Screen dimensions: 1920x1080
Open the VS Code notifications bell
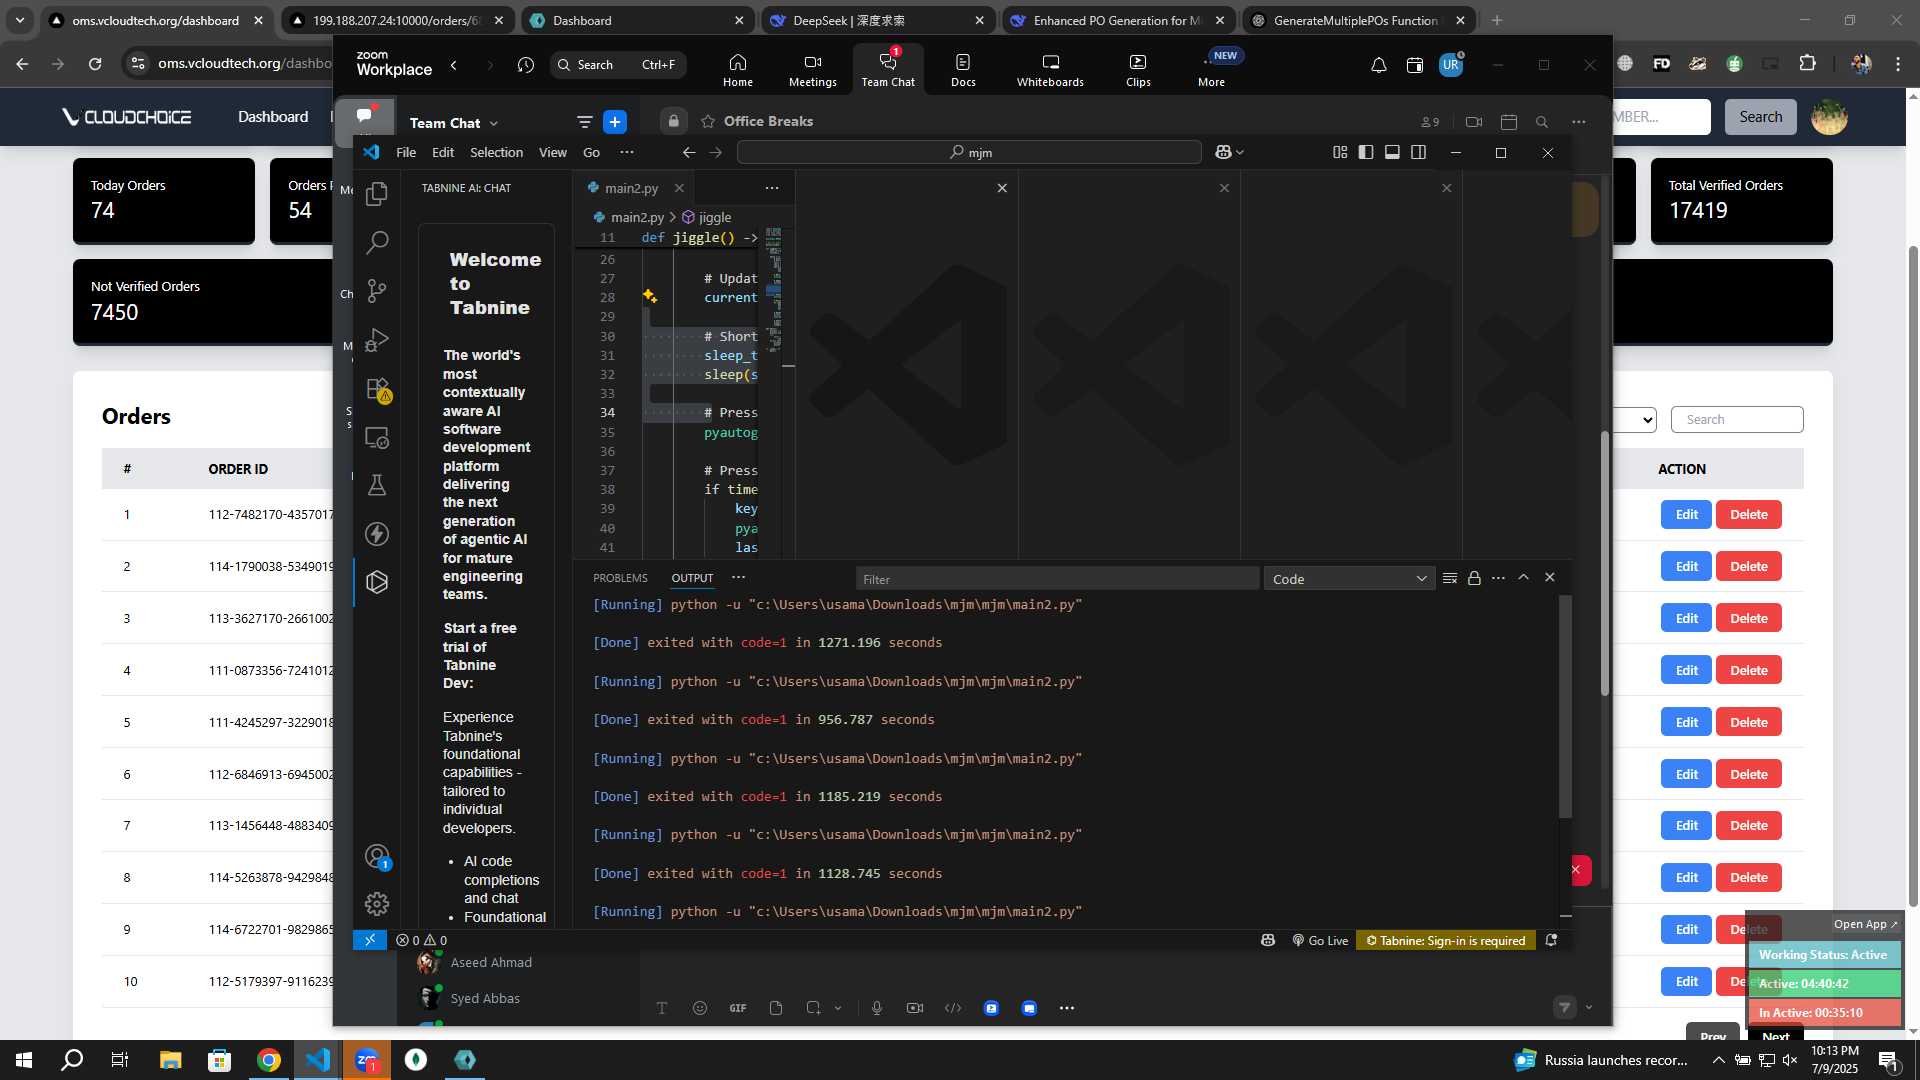tap(1551, 940)
